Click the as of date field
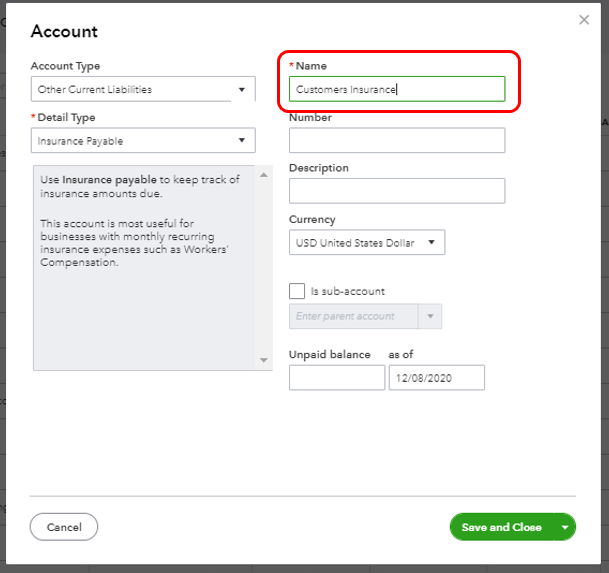The width and height of the screenshot is (609, 573). (x=437, y=377)
